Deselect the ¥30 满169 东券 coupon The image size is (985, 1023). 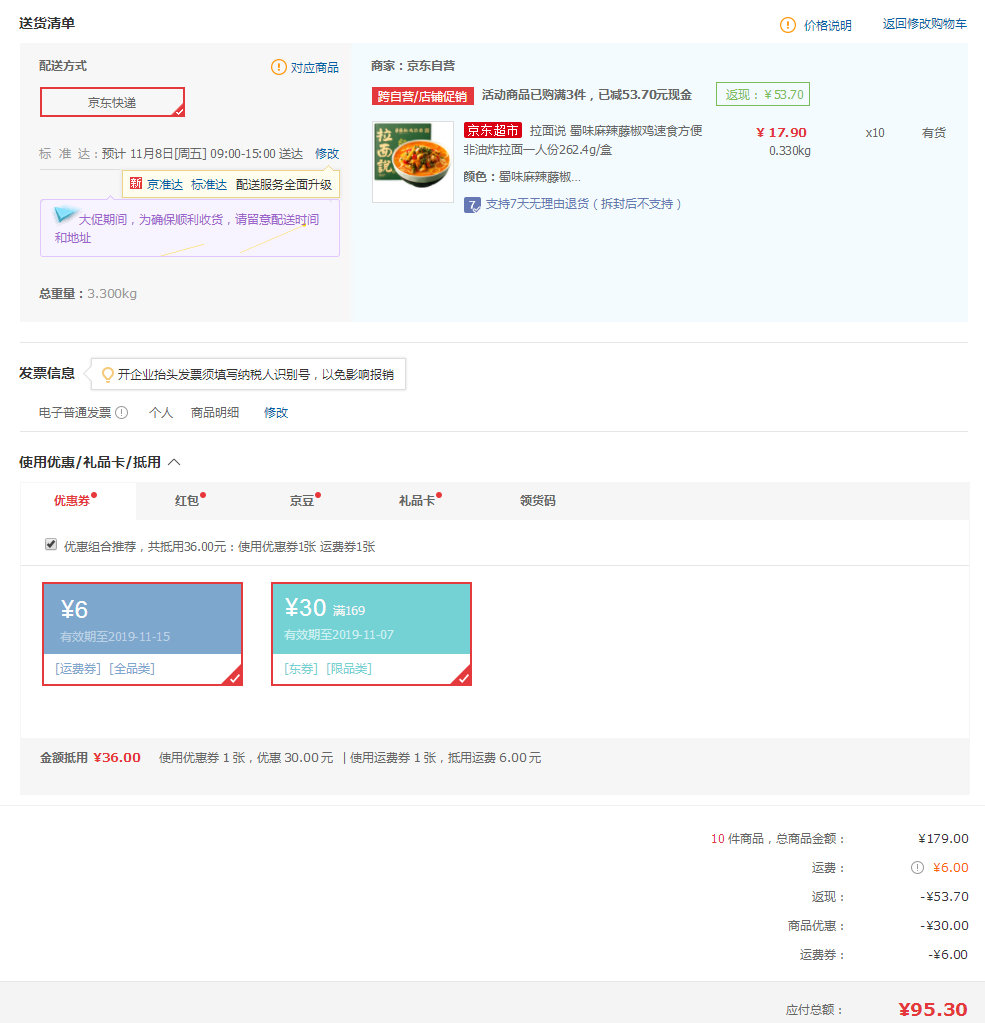[371, 634]
